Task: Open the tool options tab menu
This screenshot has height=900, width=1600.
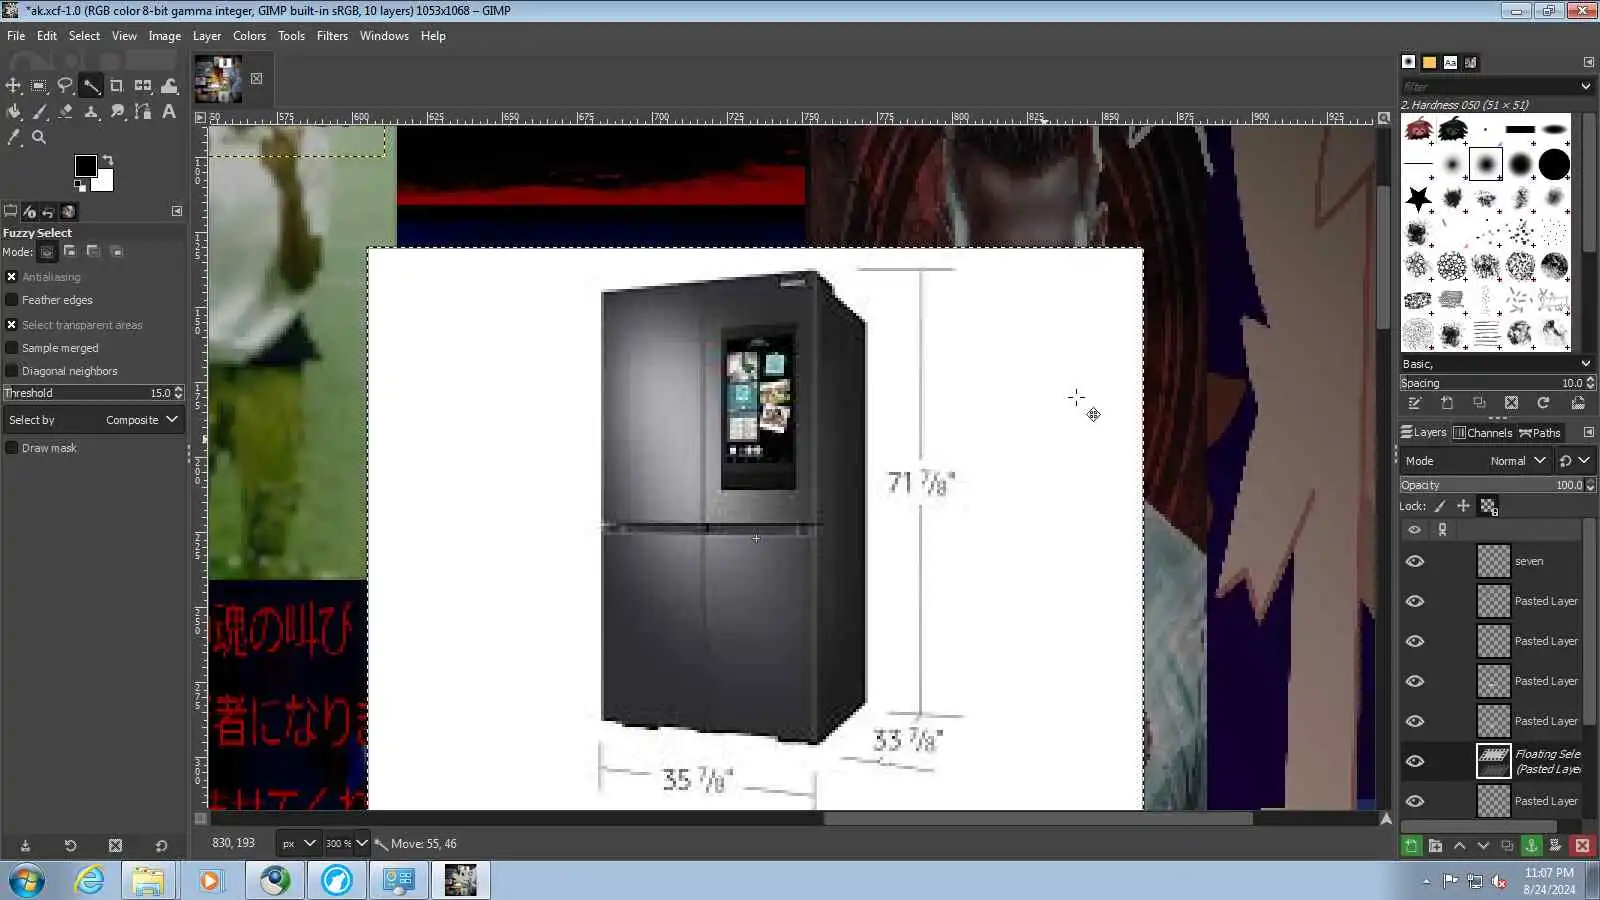Action: coord(177,211)
